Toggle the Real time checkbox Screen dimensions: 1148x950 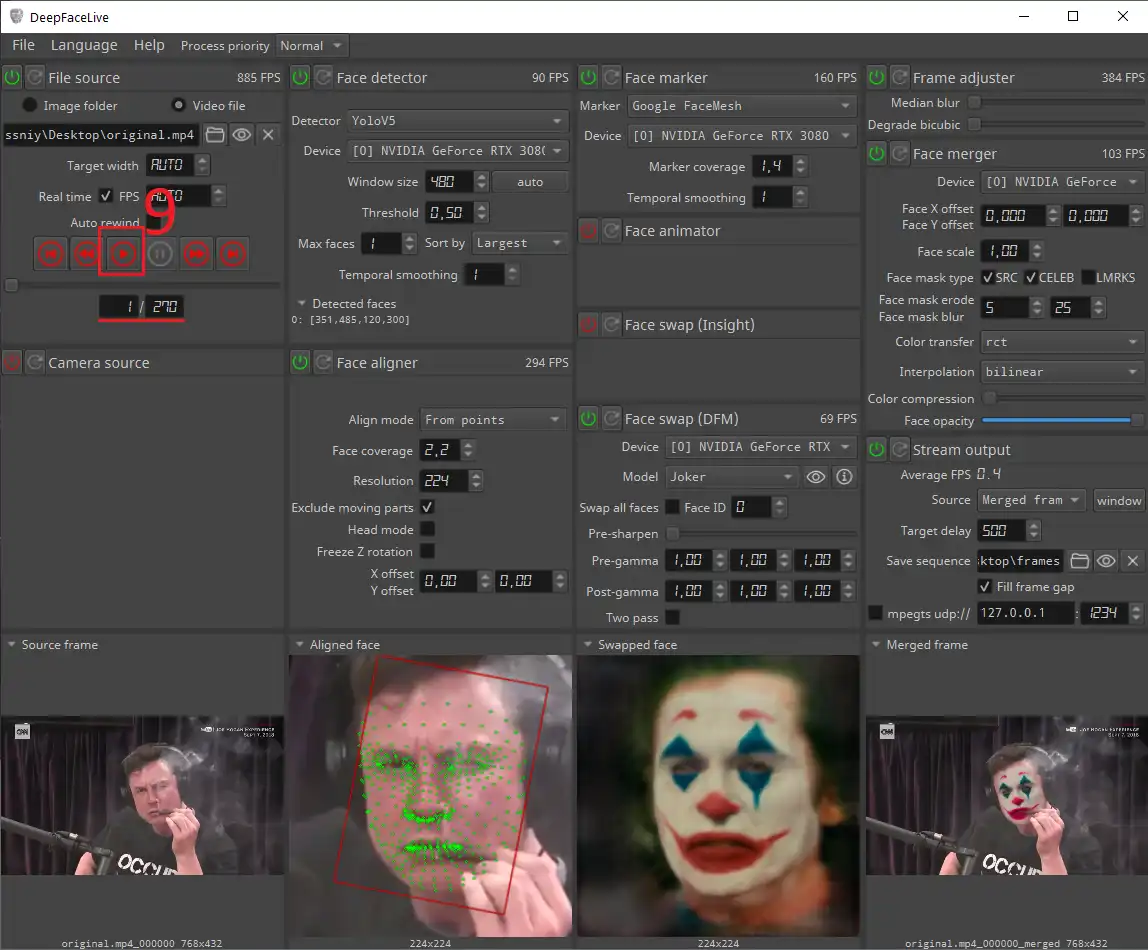105,196
